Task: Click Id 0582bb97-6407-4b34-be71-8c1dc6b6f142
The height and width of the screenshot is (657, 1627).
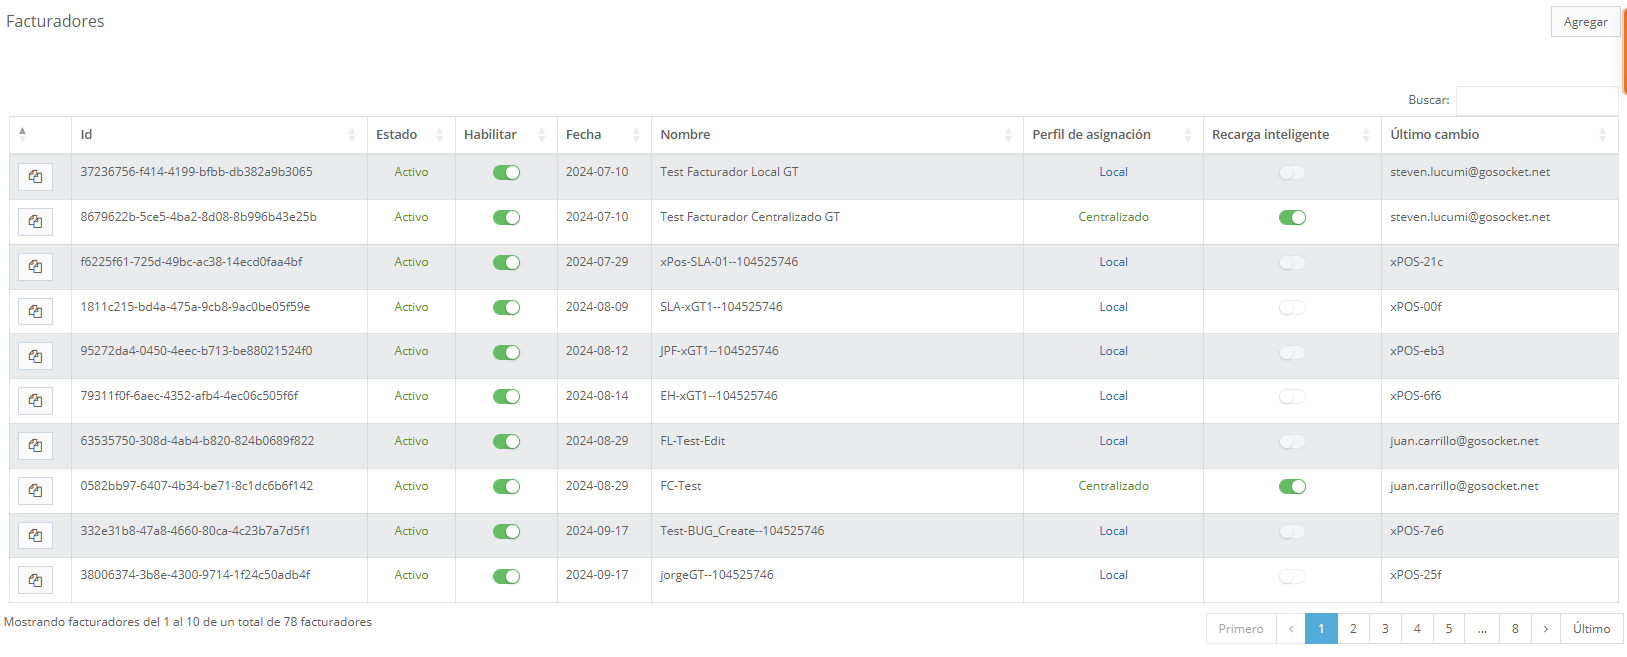Action: click(197, 486)
